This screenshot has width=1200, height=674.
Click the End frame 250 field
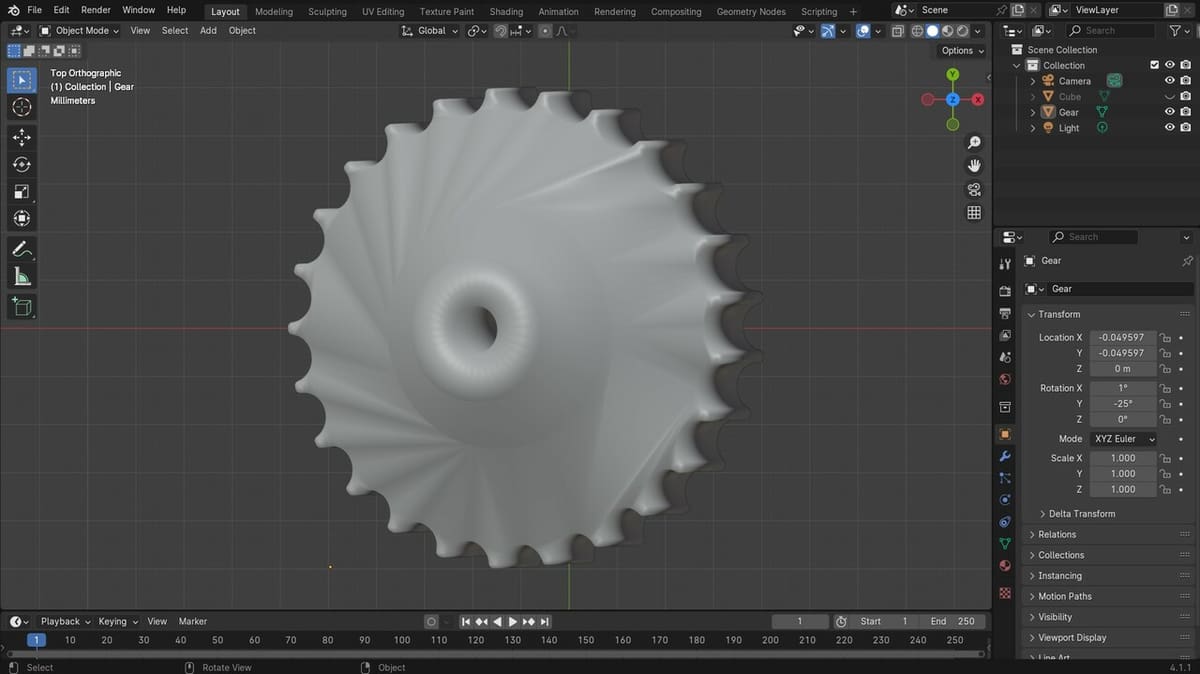(x=951, y=621)
